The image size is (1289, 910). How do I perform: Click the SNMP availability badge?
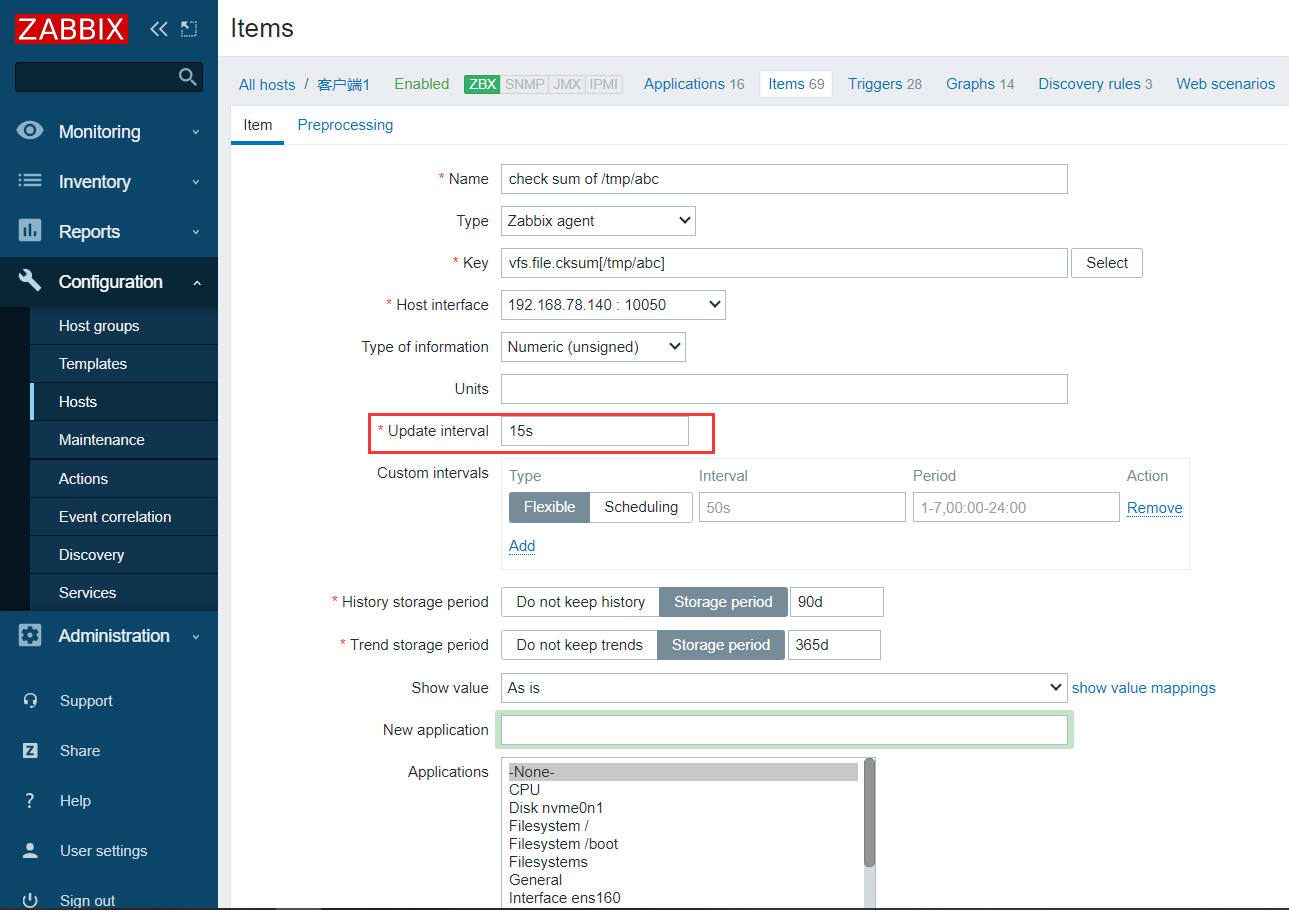coord(524,84)
